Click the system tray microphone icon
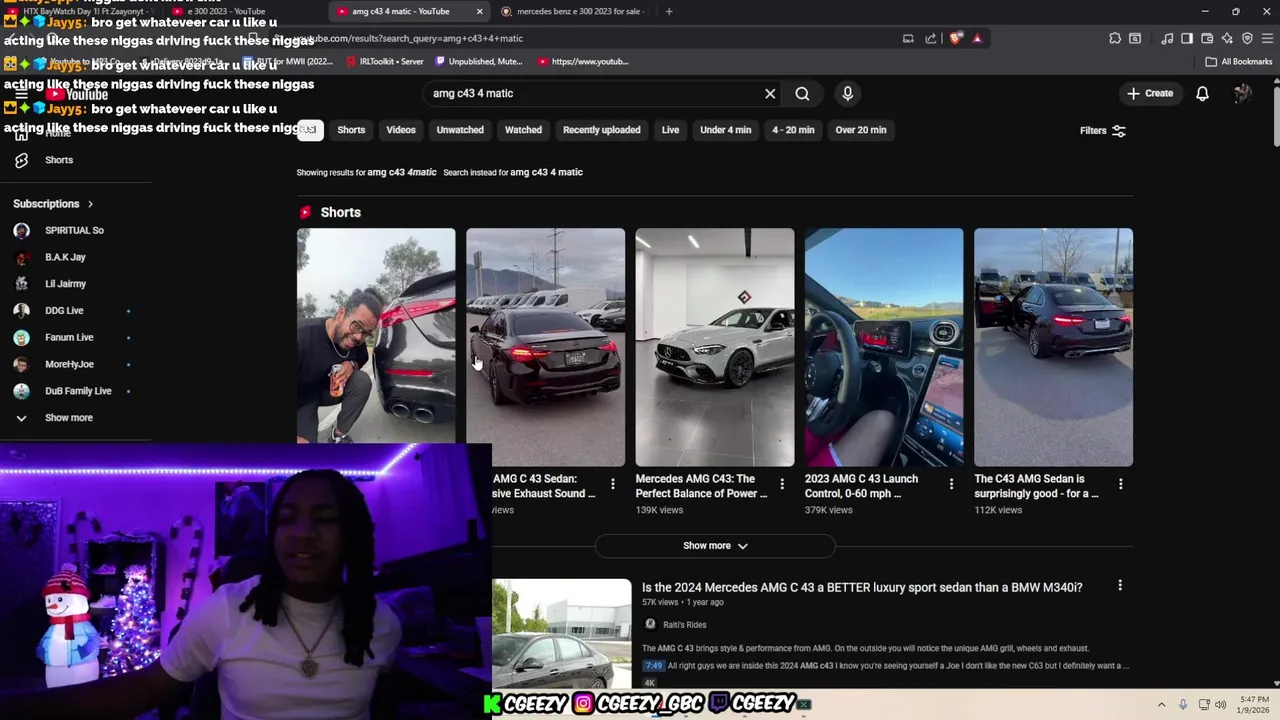1280x720 pixels. point(1183,705)
